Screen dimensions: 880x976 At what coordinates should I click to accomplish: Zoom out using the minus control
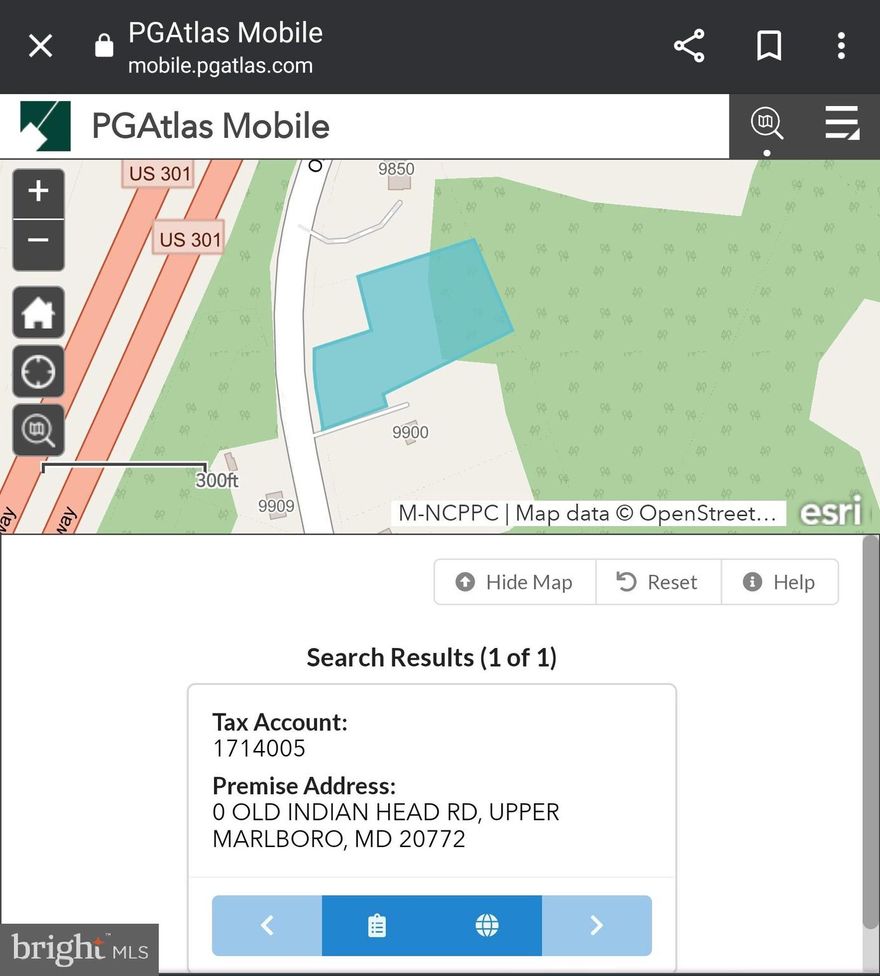[38, 243]
